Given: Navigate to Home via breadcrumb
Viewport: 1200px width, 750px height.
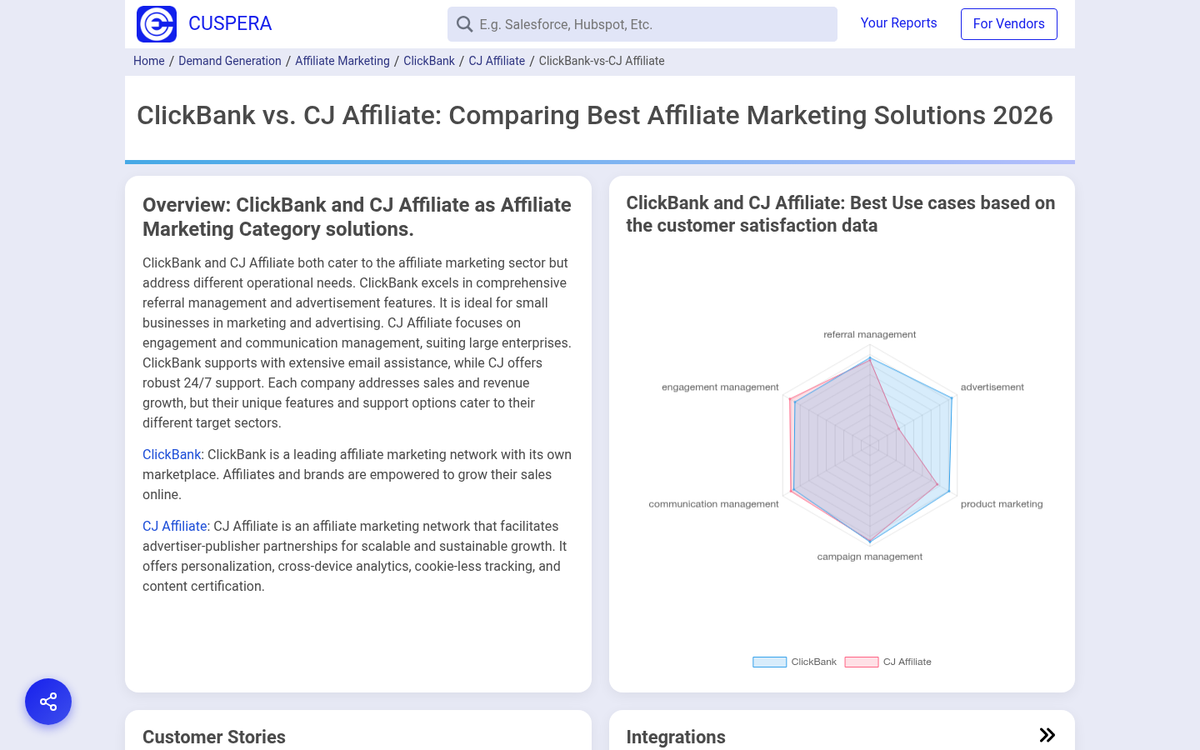Looking at the screenshot, I should tap(149, 60).
